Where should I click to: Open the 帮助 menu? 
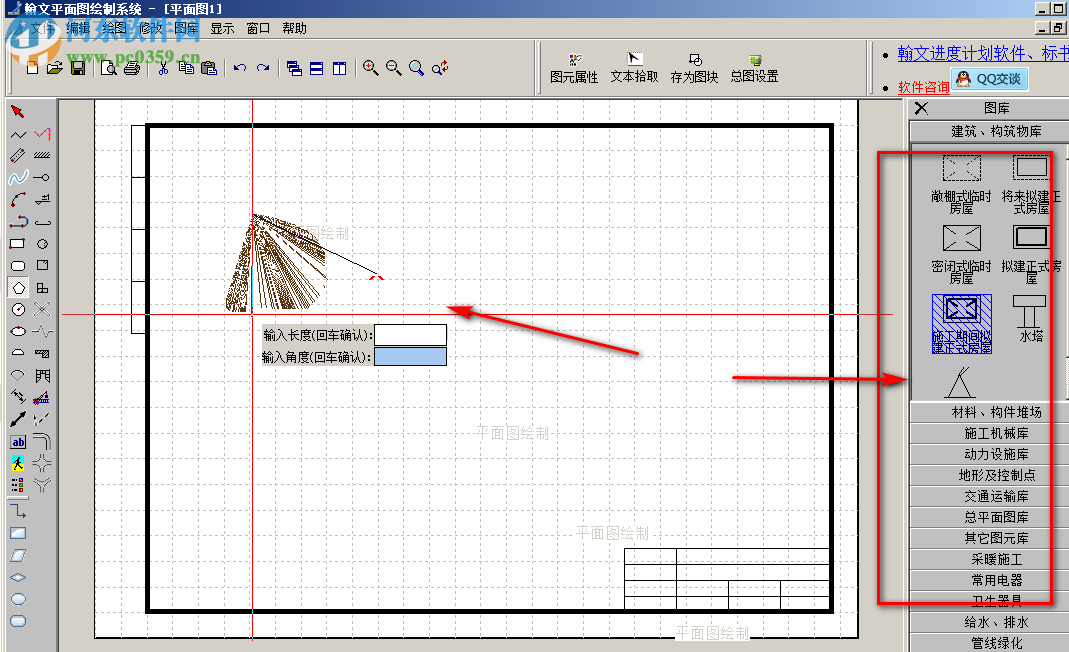point(295,28)
